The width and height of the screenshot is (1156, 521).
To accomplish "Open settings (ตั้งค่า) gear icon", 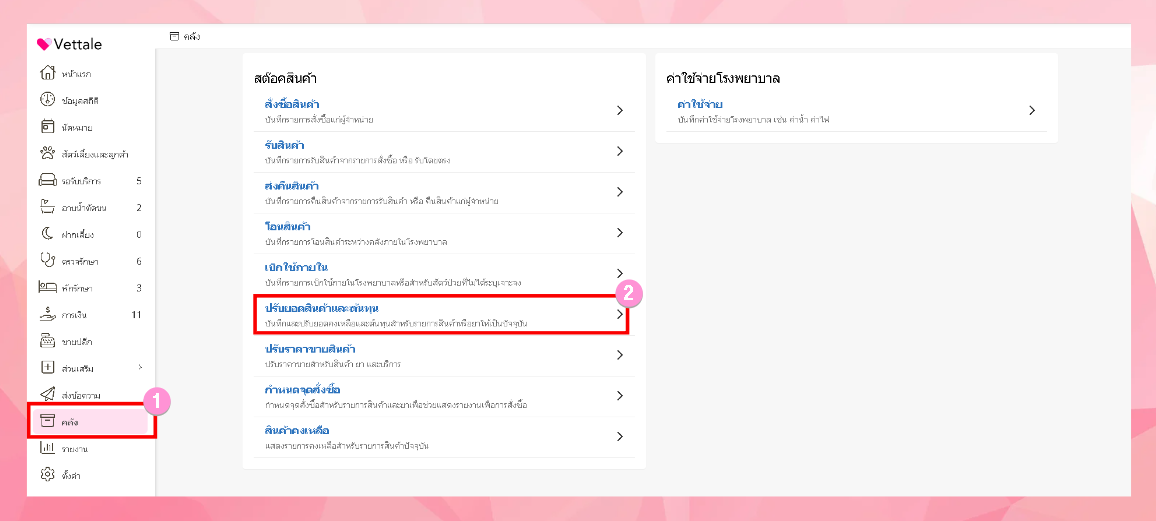I will [47, 475].
